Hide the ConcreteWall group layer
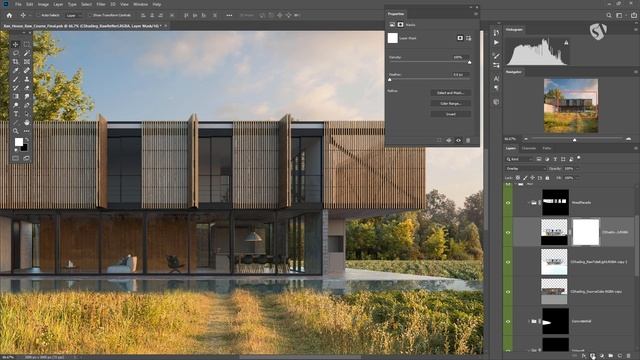640x360 pixels. (x=508, y=322)
